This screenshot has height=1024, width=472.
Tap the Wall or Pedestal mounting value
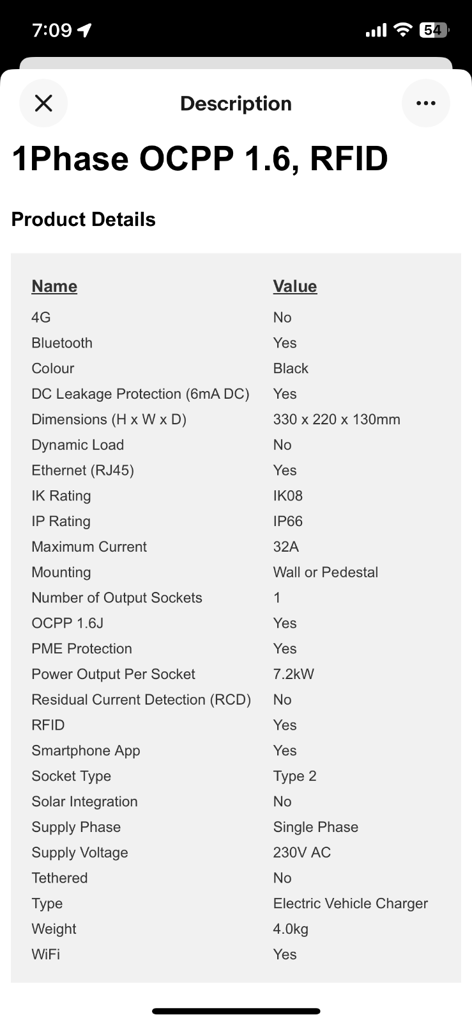pyautogui.click(x=325, y=572)
